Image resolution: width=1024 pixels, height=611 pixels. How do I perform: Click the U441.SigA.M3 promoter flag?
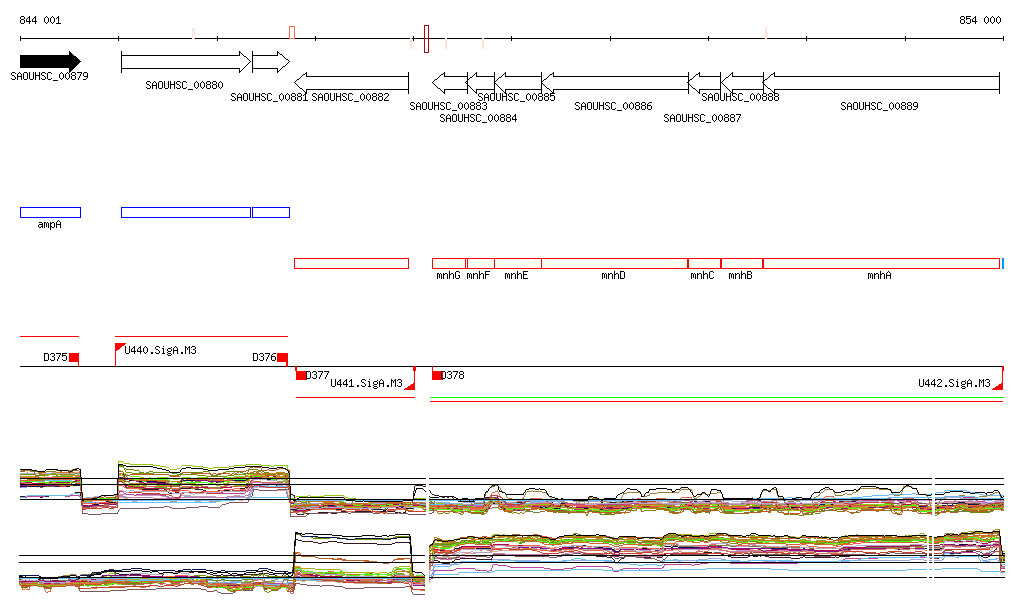pos(411,384)
